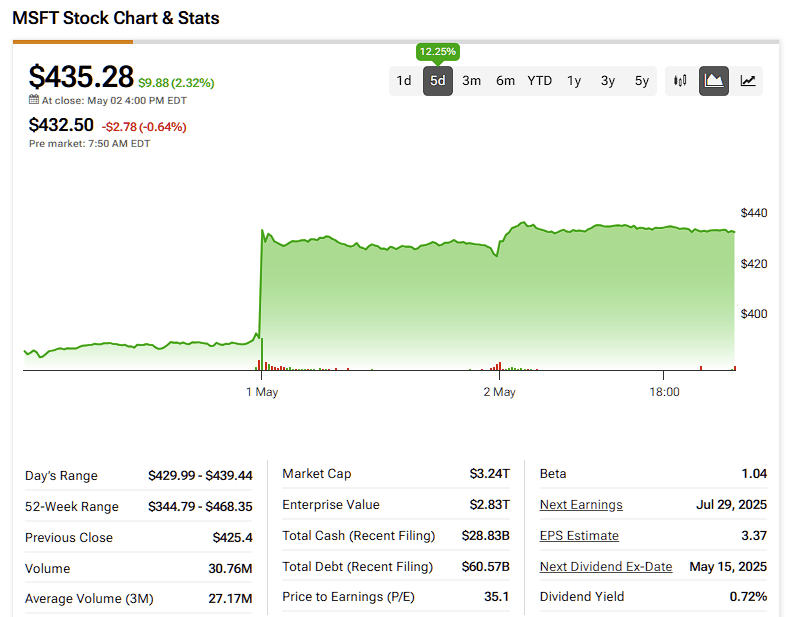Select the 1y time range
This screenshot has width=786, height=617.
574,81
